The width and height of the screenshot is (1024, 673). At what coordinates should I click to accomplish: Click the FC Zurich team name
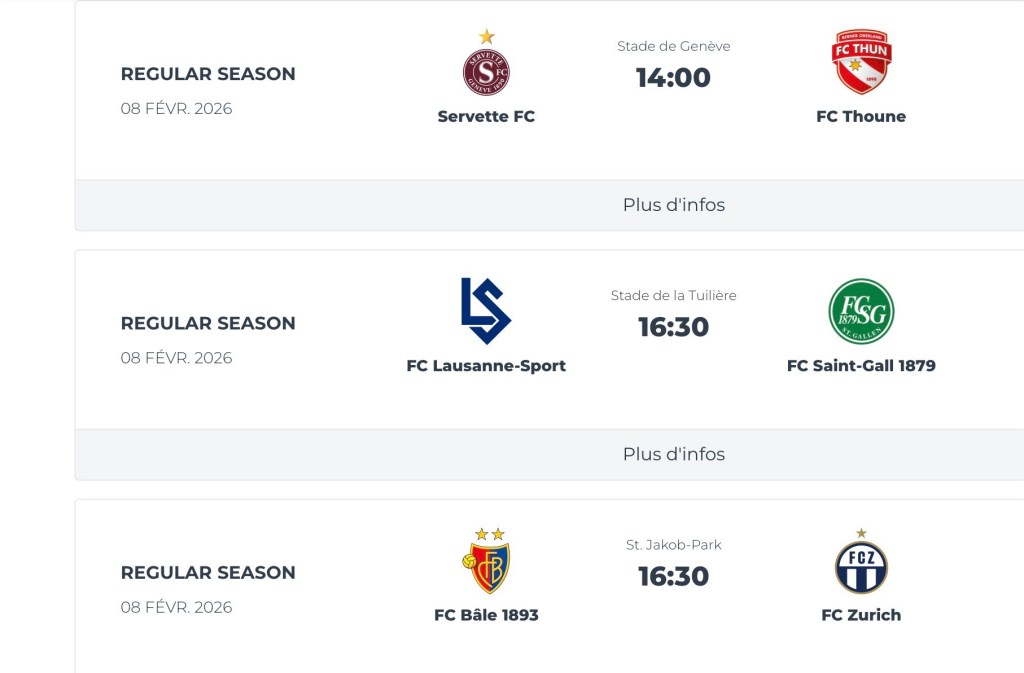tap(861, 615)
